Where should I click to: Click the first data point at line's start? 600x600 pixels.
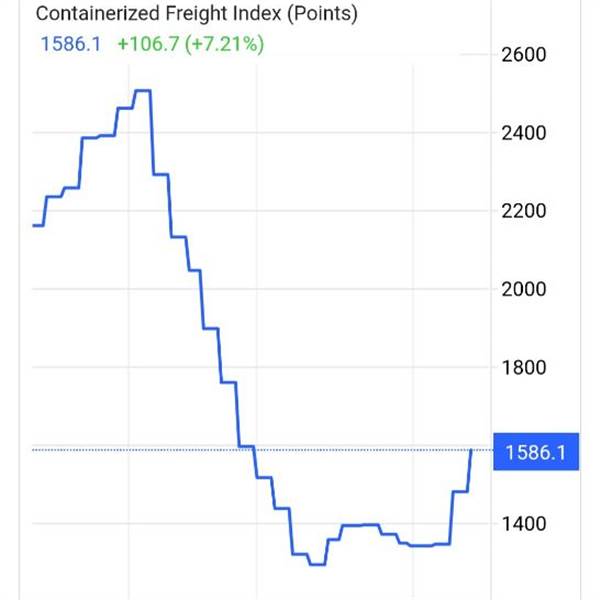[34, 225]
